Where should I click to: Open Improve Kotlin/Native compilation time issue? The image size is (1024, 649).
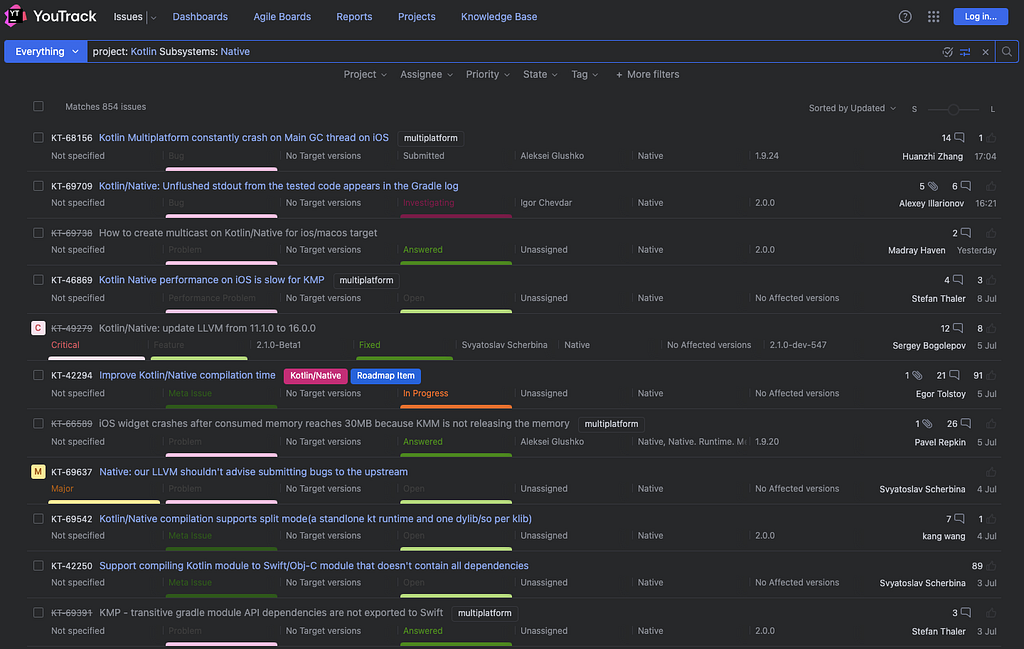(x=187, y=375)
